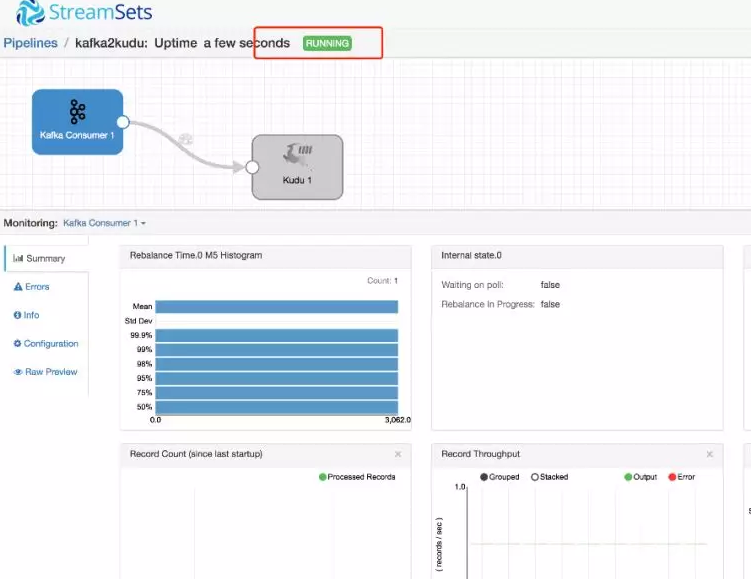
Task: Click the StreamSets logo
Action: point(84,12)
